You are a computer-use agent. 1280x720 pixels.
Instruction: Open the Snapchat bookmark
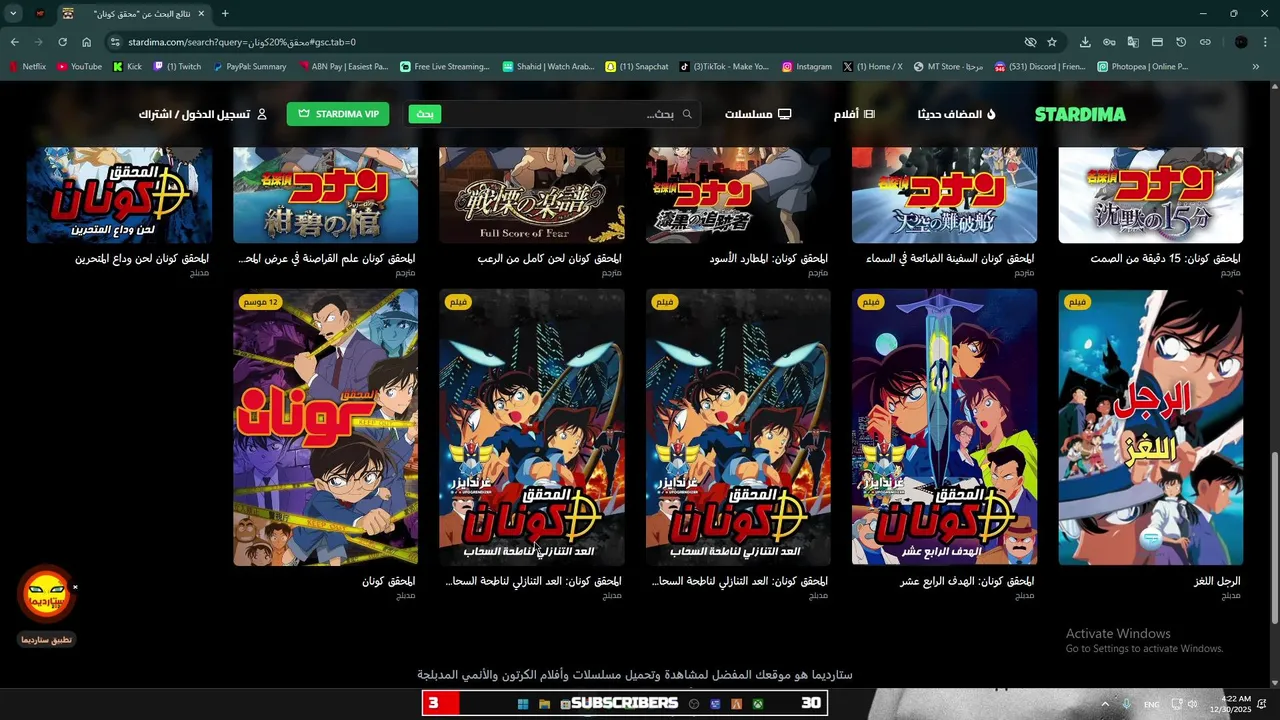637,67
